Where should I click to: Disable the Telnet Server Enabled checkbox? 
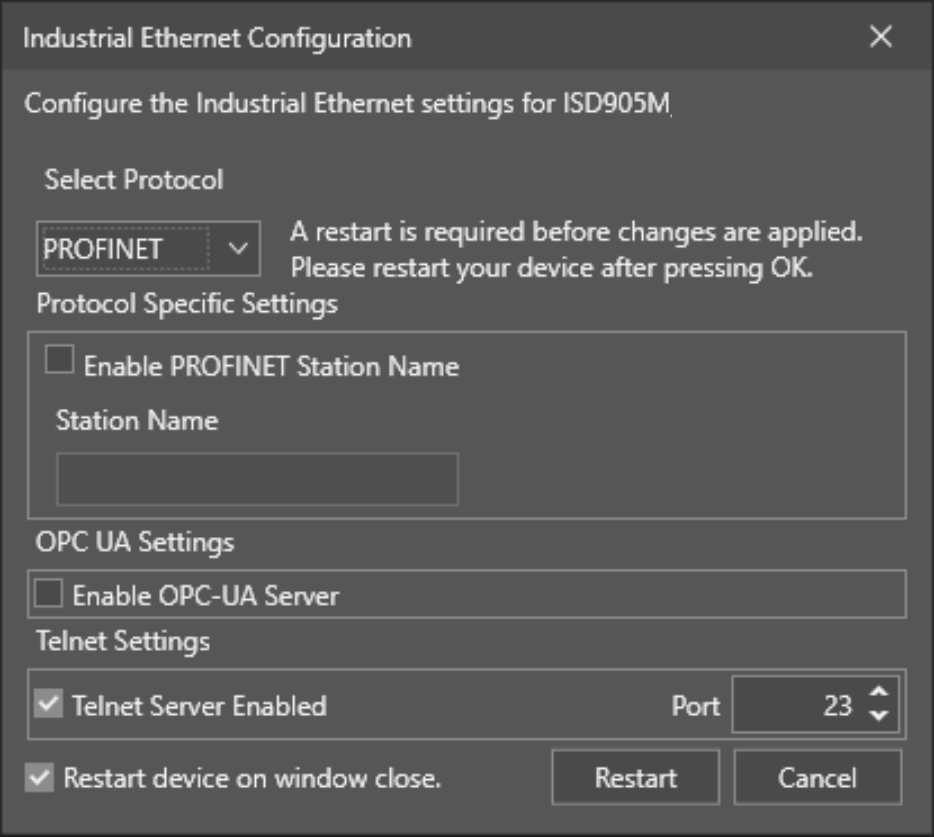(x=48, y=705)
